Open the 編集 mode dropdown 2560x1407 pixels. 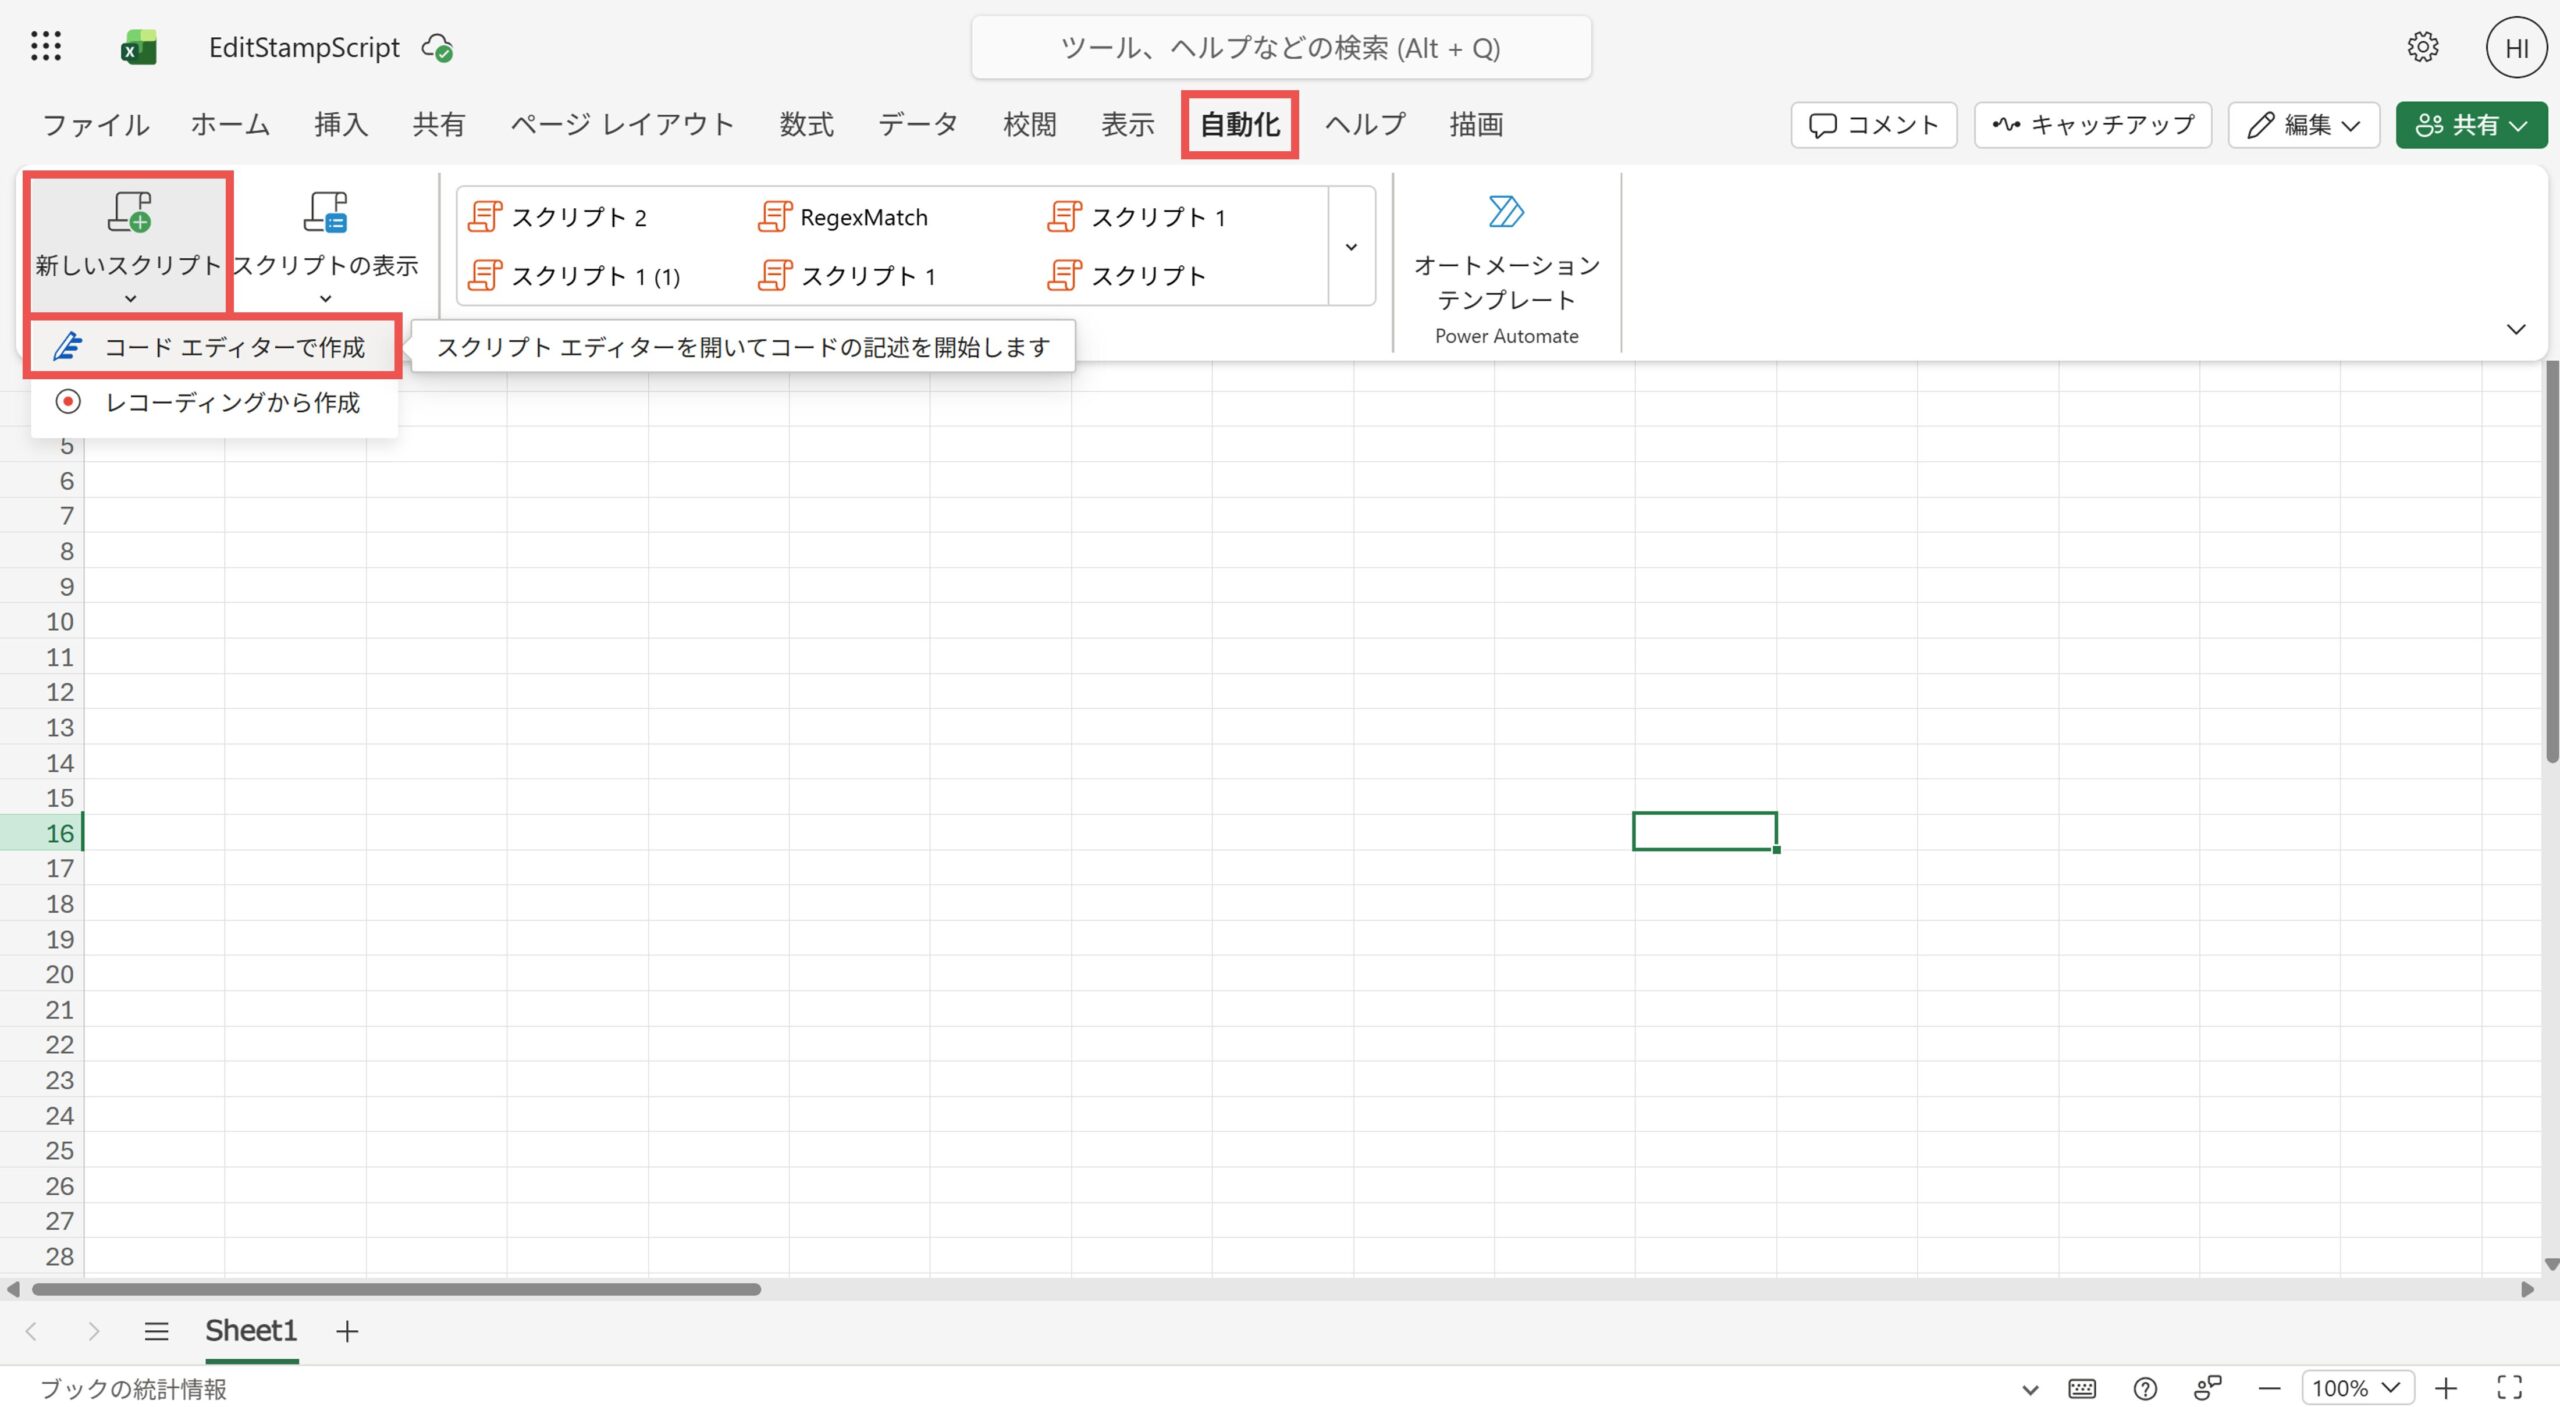tap(2304, 124)
